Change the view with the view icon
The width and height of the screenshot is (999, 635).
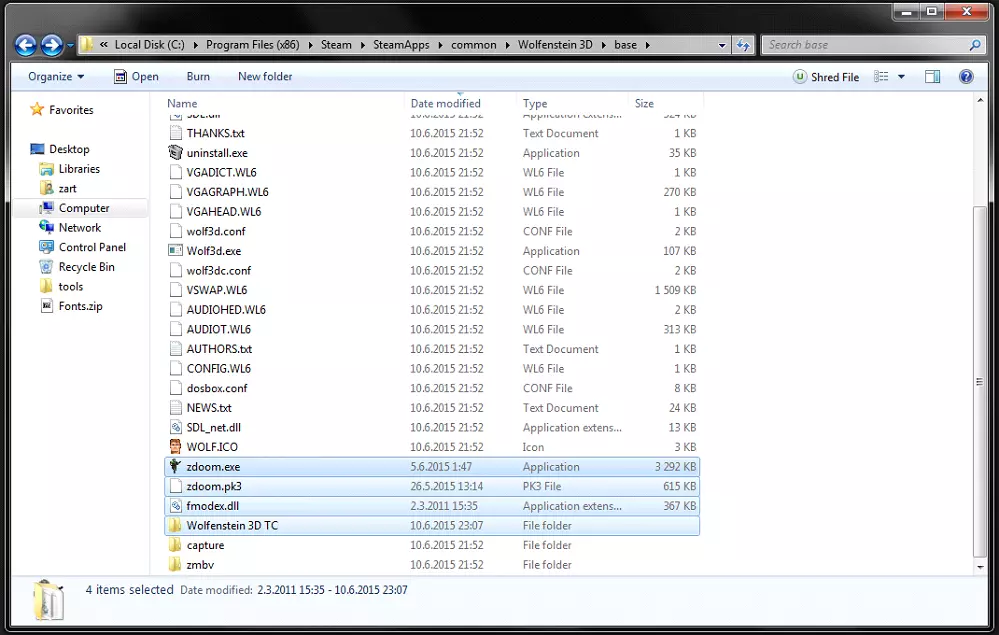(881, 77)
